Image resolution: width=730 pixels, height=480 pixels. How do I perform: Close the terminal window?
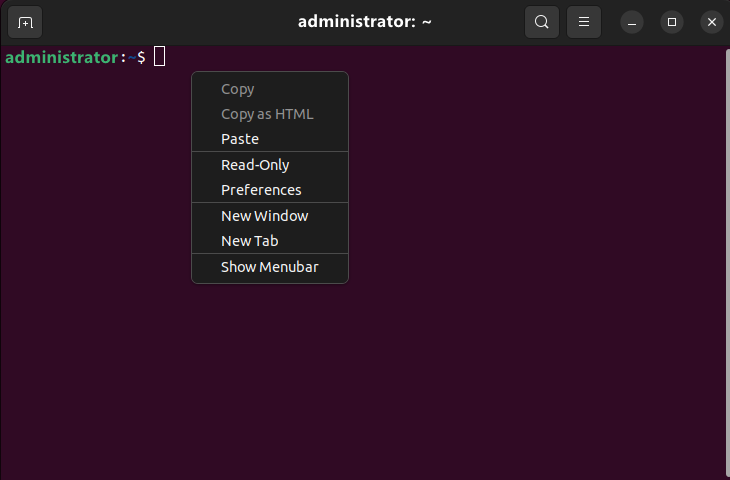click(x=711, y=22)
